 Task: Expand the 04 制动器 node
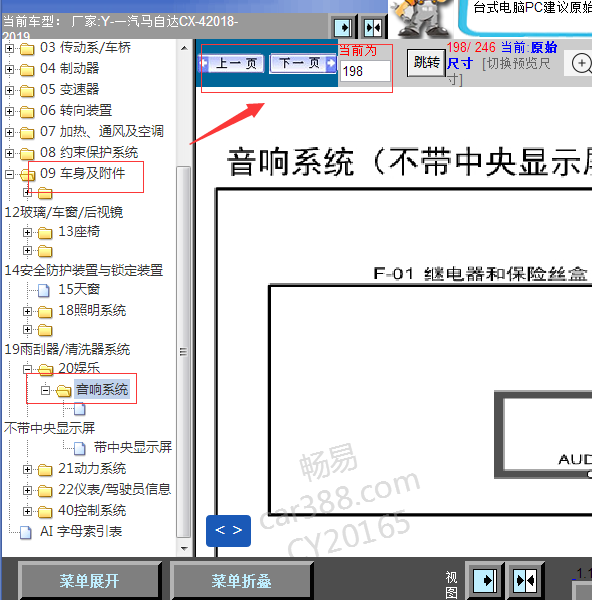tap(9, 70)
